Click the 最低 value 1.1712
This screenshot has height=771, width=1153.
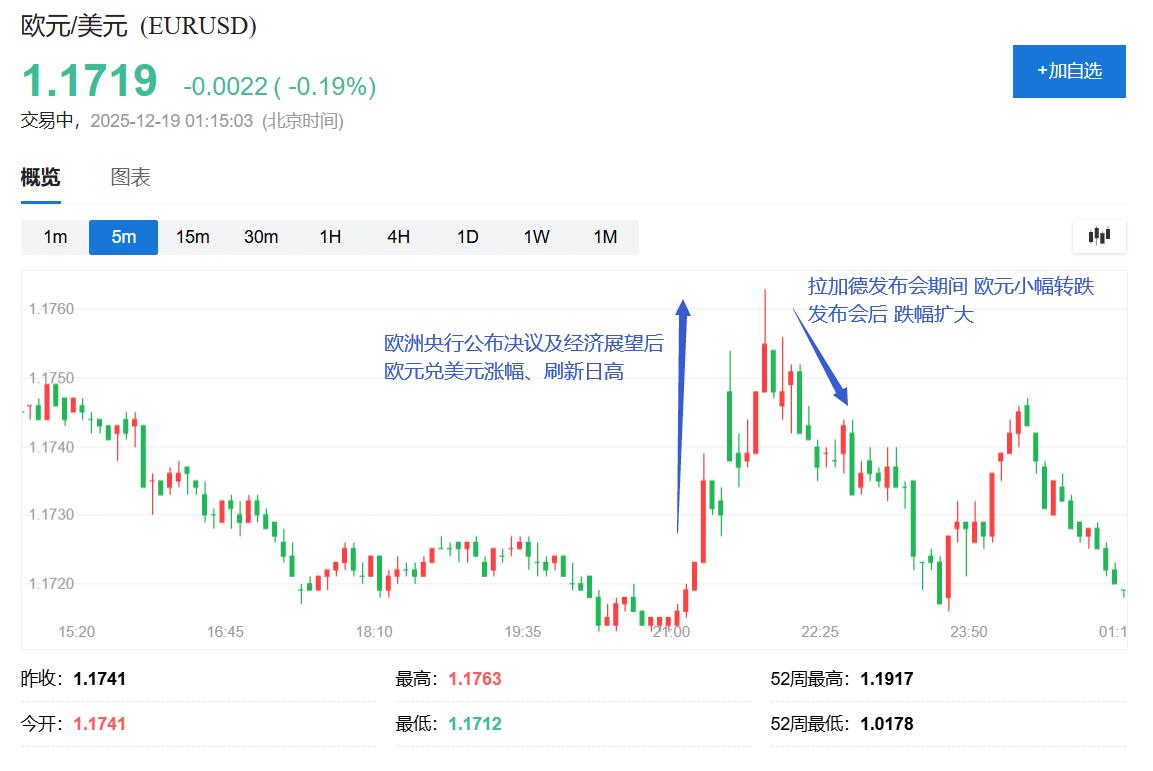[477, 722]
